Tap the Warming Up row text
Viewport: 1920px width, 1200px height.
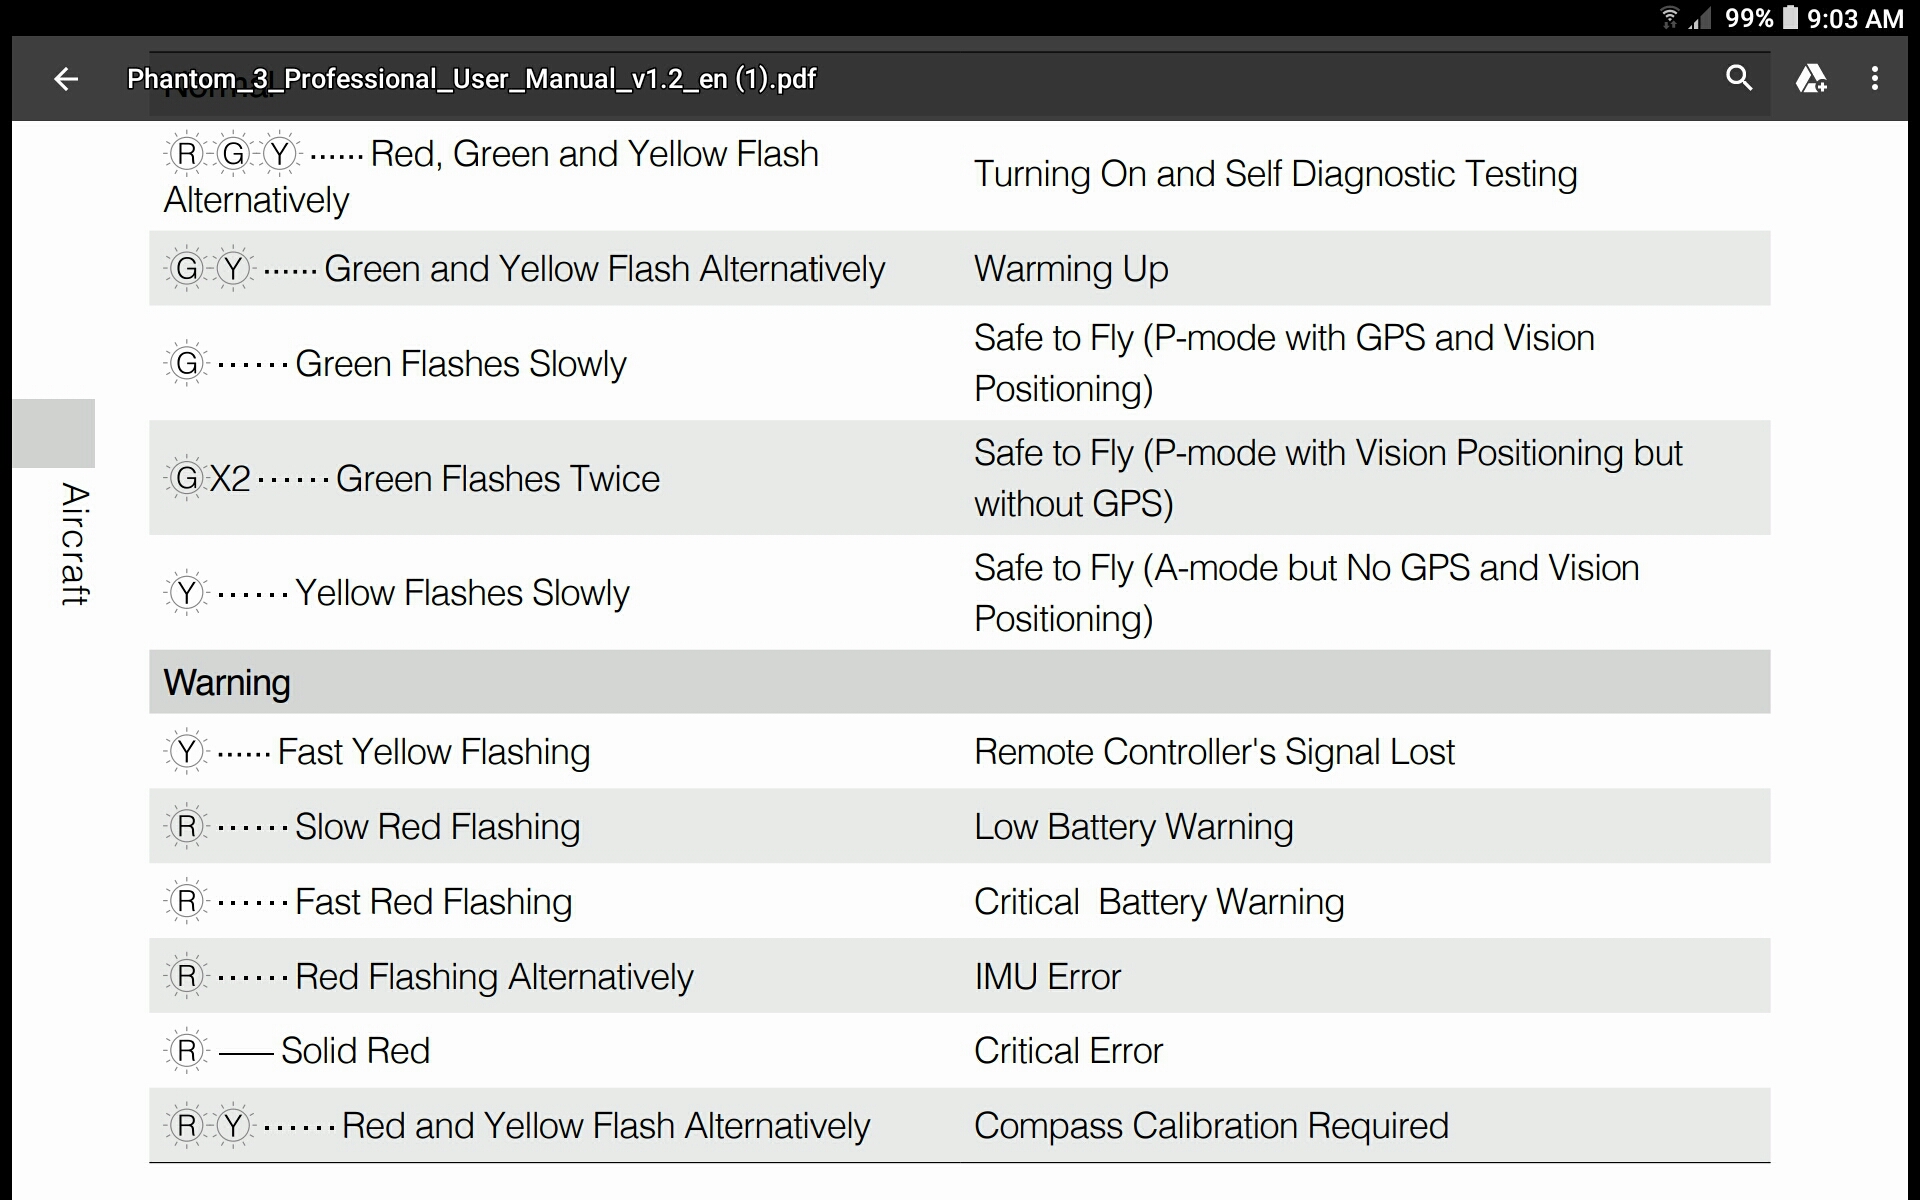click(x=1071, y=269)
